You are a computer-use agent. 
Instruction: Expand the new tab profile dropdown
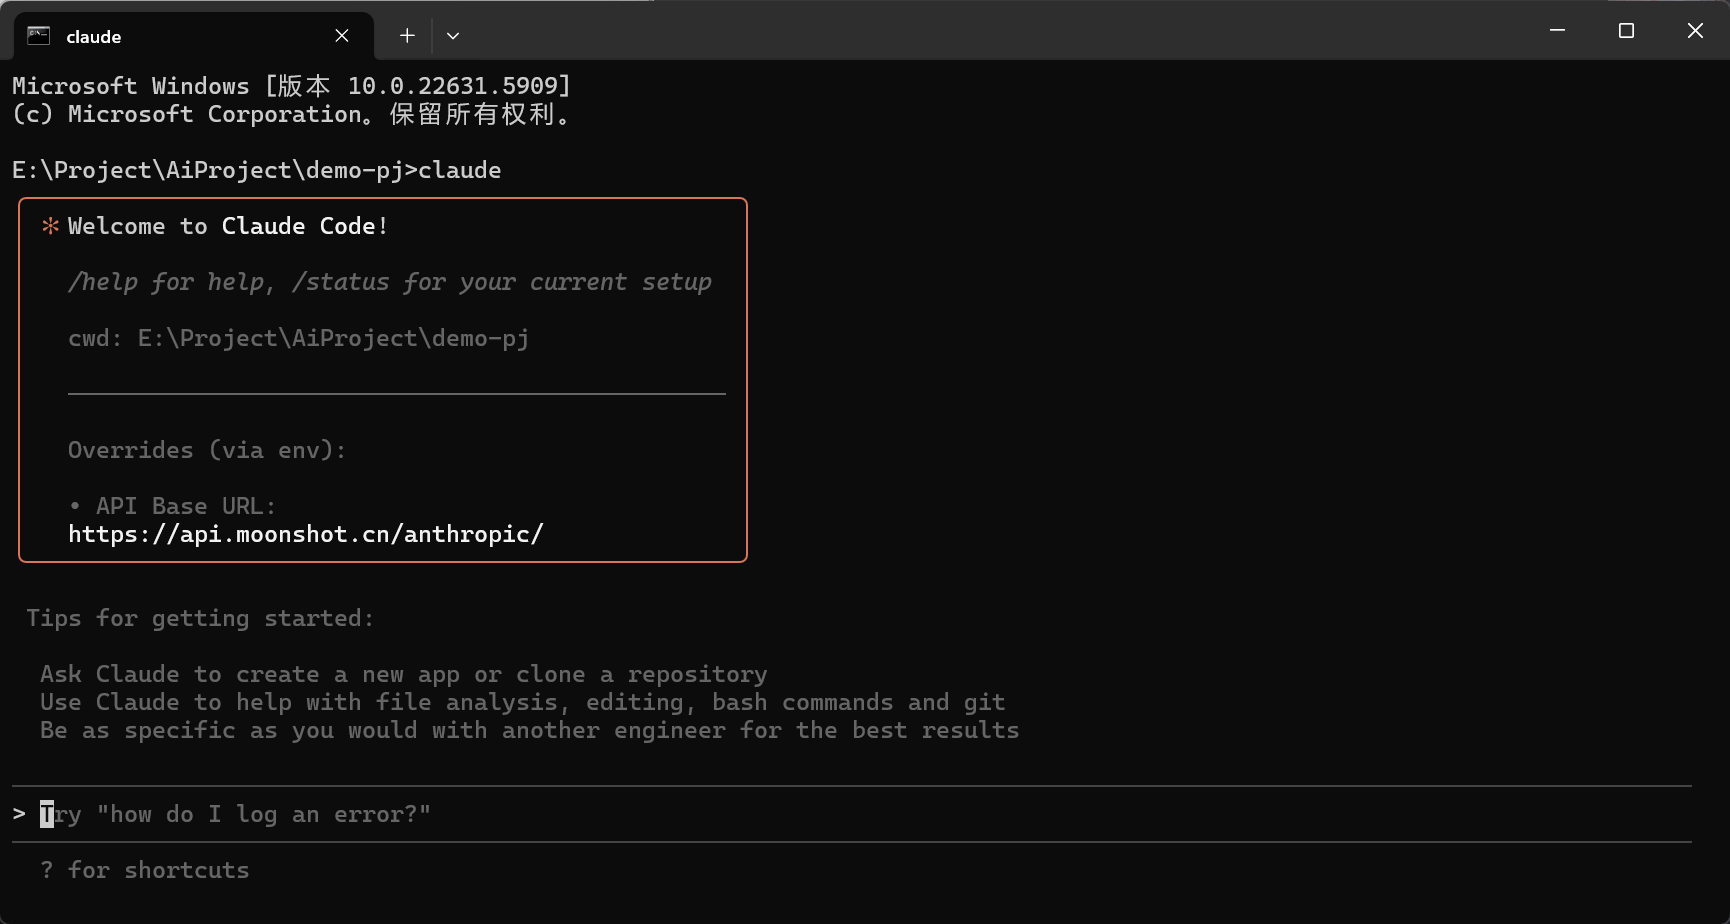[x=453, y=36]
